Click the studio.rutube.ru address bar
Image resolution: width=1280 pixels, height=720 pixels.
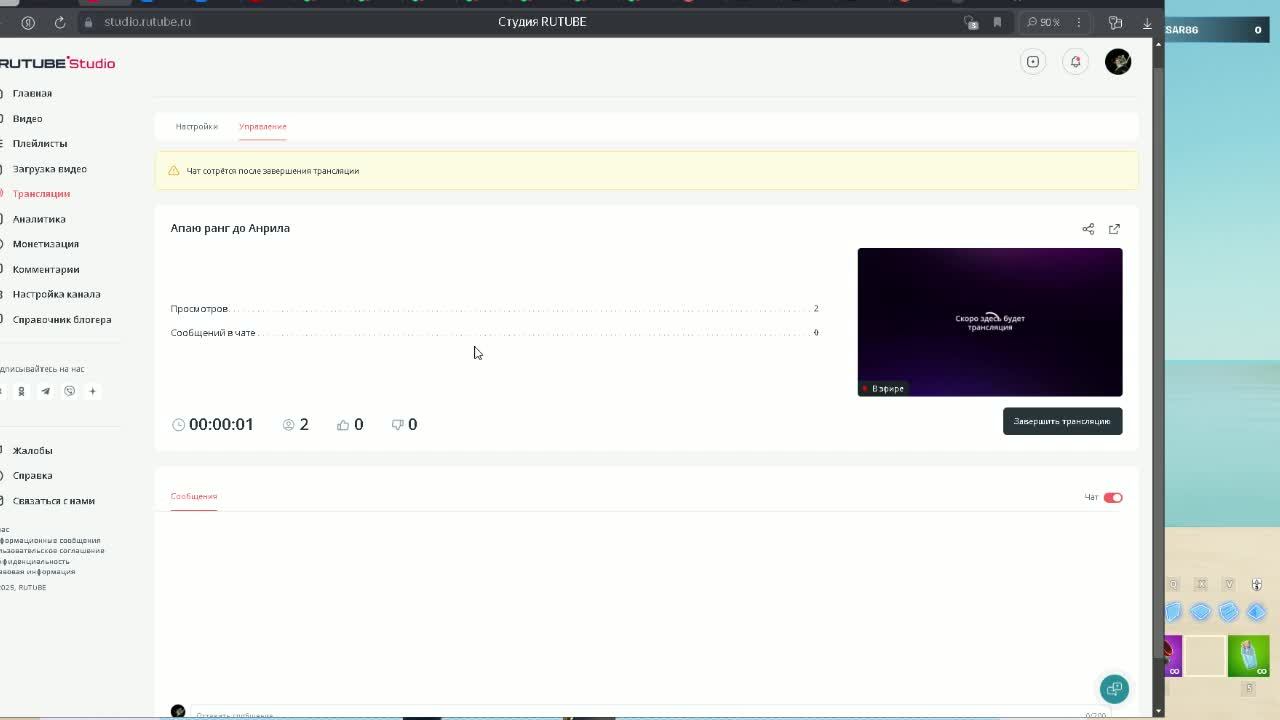coord(147,22)
